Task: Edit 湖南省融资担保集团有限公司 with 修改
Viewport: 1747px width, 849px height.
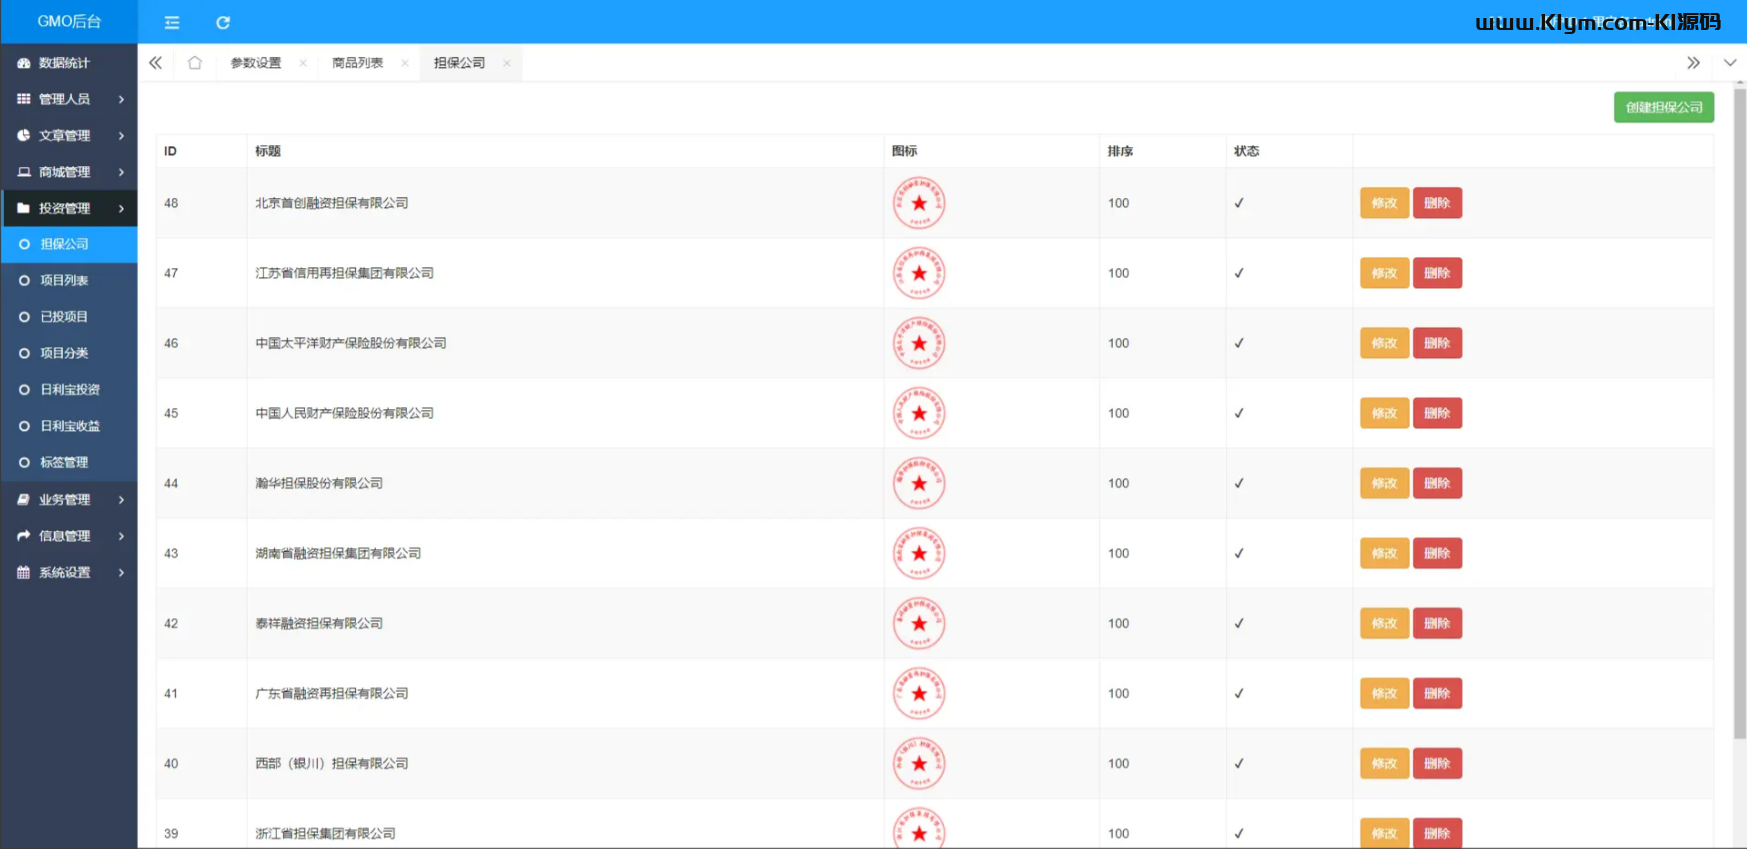Action: point(1384,553)
